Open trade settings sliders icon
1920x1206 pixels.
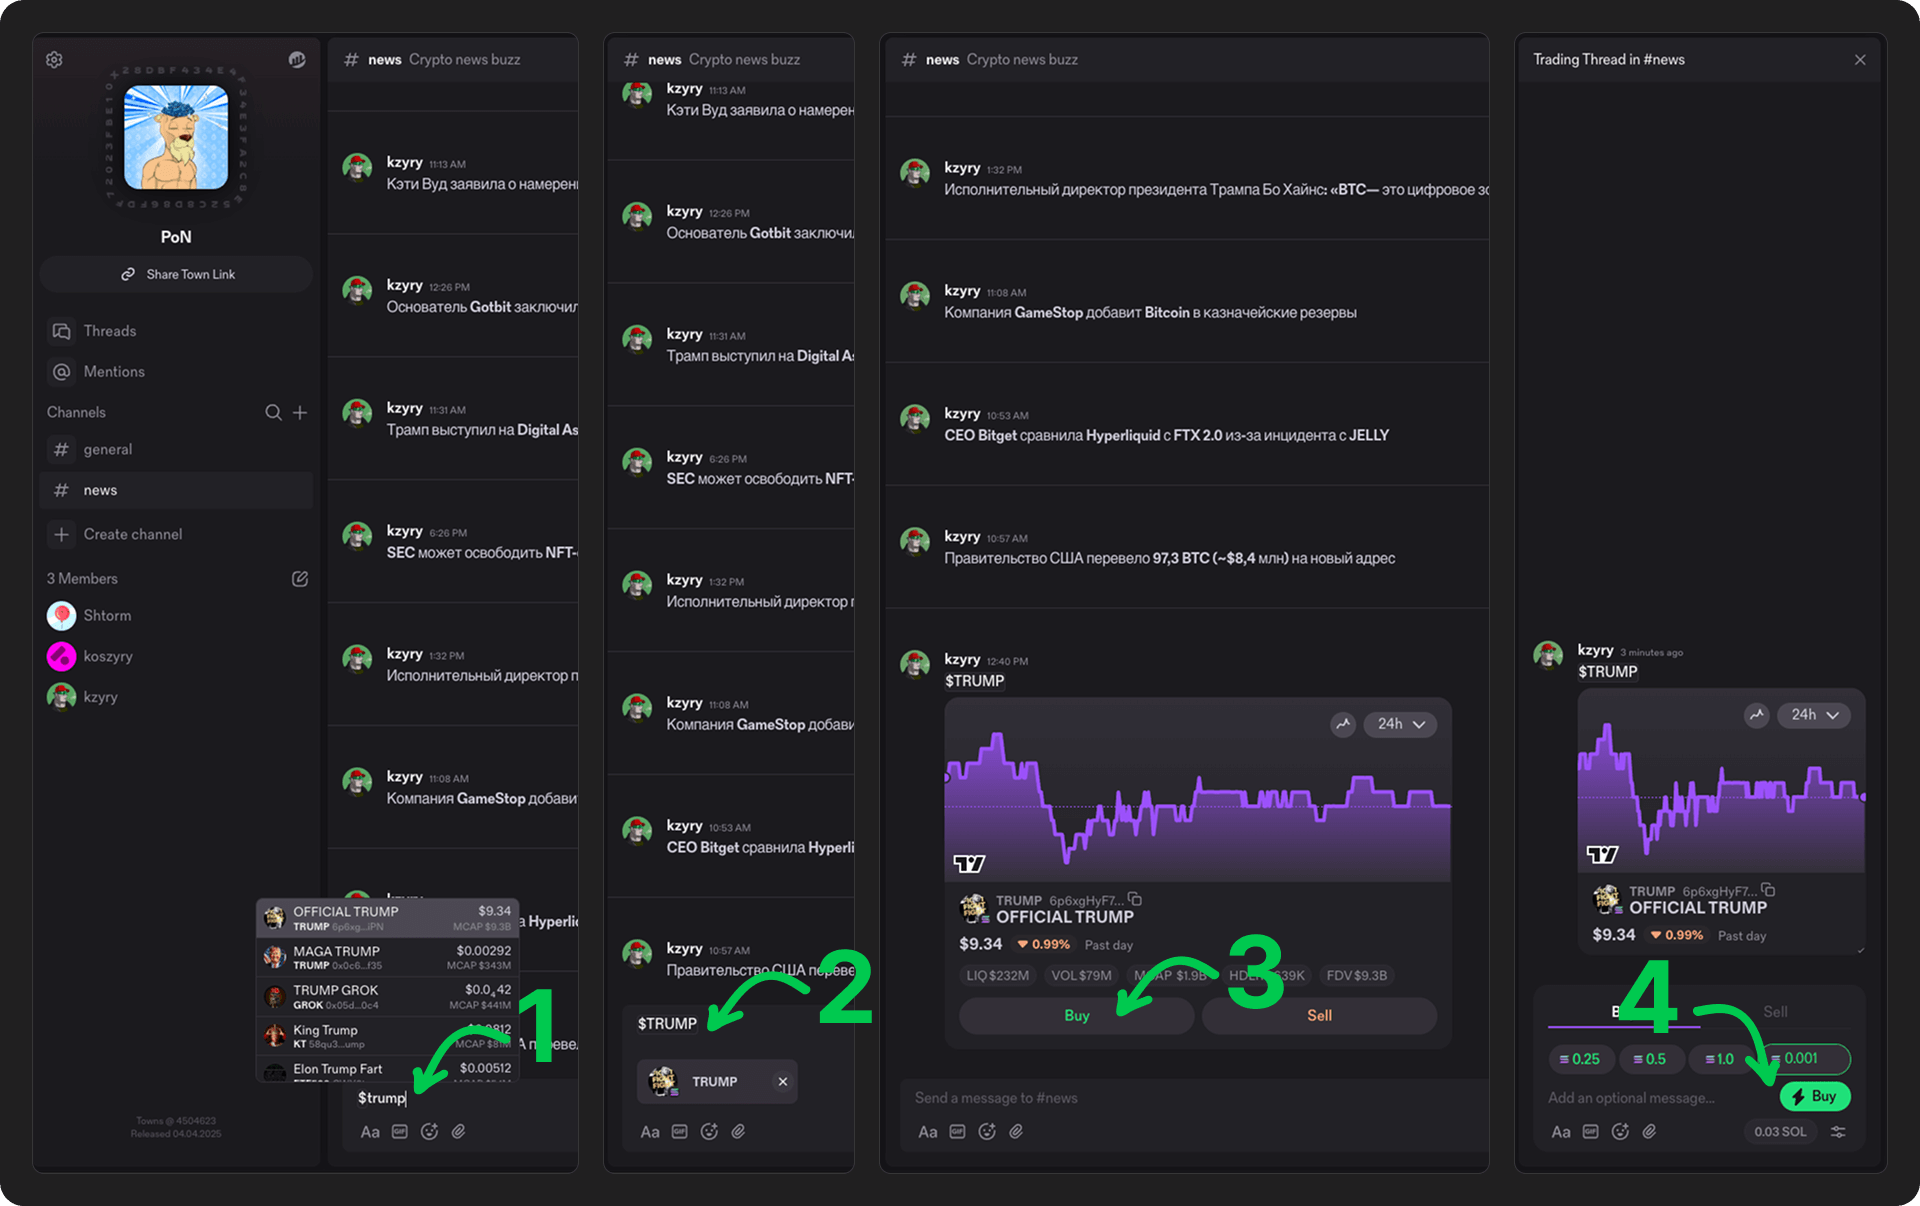point(1838,1132)
